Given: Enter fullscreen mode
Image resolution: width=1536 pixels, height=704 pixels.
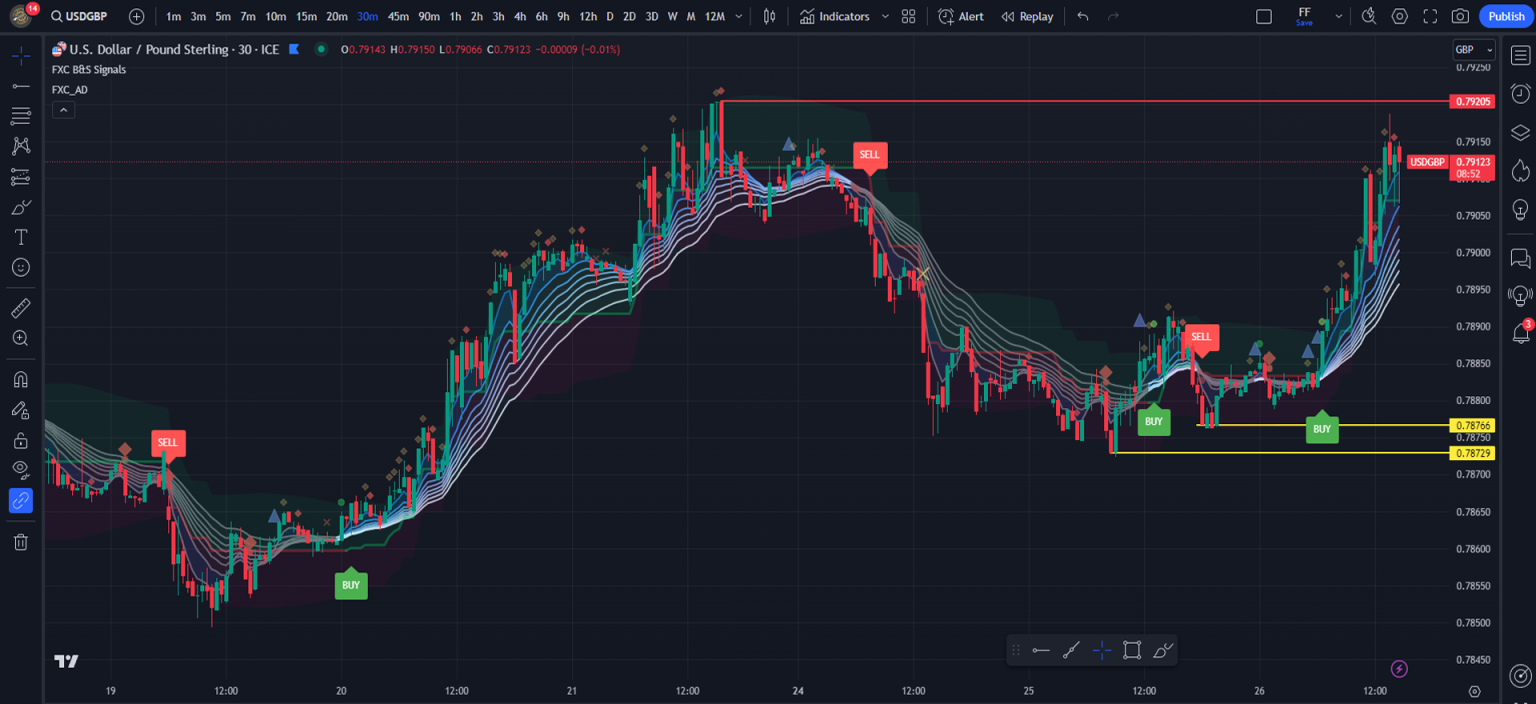Looking at the screenshot, I should [1430, 16].
